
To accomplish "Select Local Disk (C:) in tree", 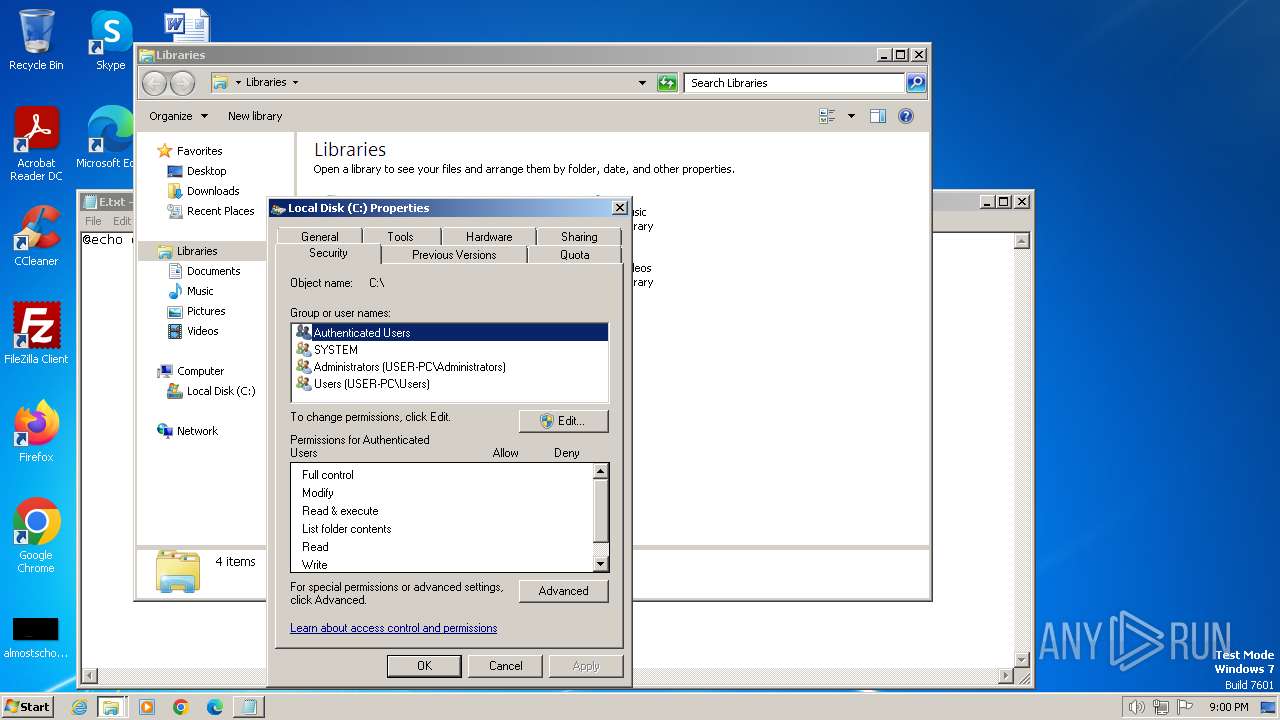I will click(221, 391).
